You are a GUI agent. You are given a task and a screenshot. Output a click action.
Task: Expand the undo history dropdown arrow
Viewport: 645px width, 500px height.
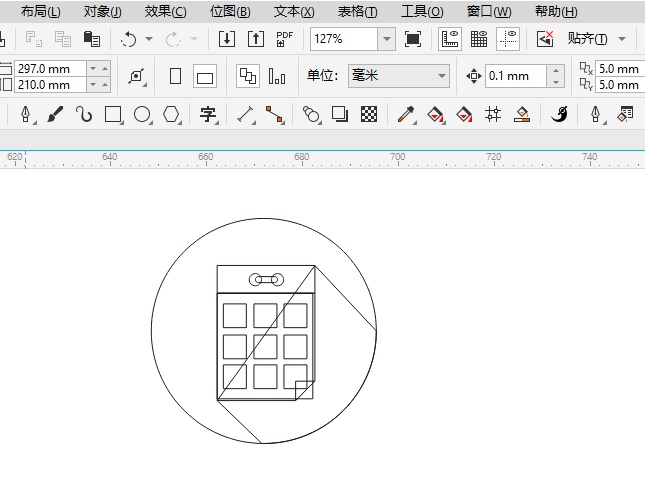(x=149, y=39)
